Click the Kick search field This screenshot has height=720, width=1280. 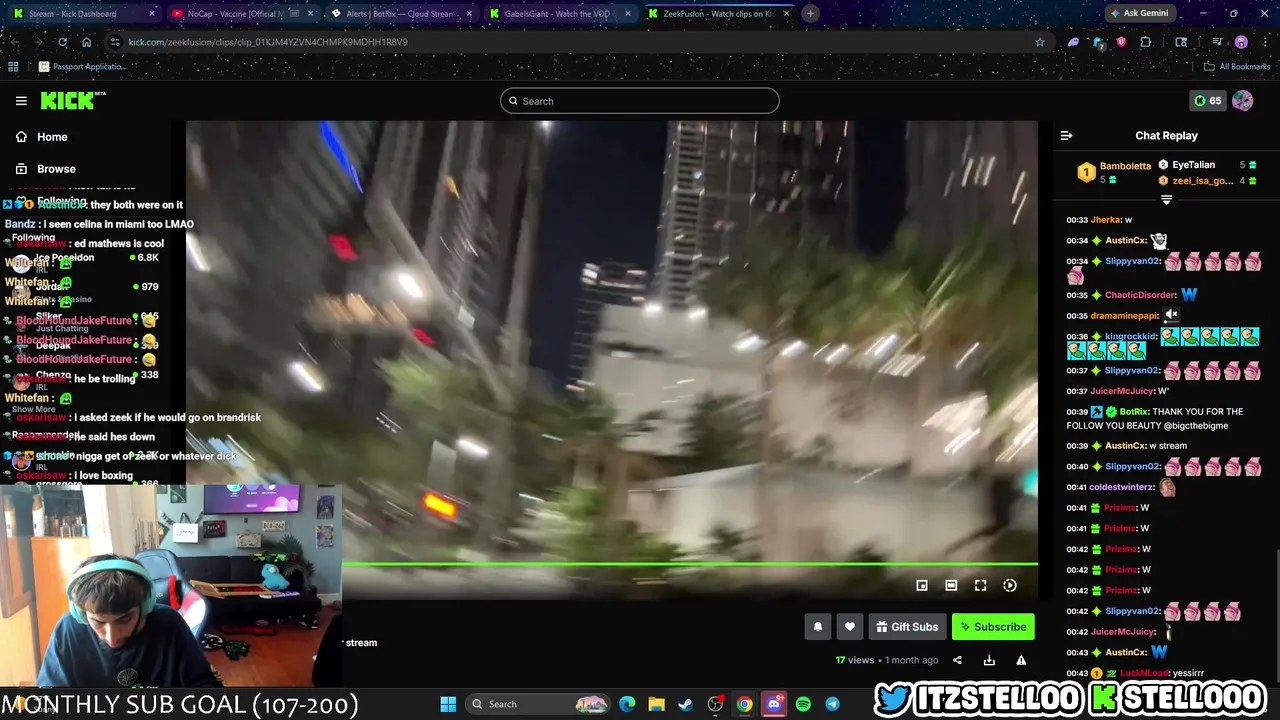[x=640, y=101]
